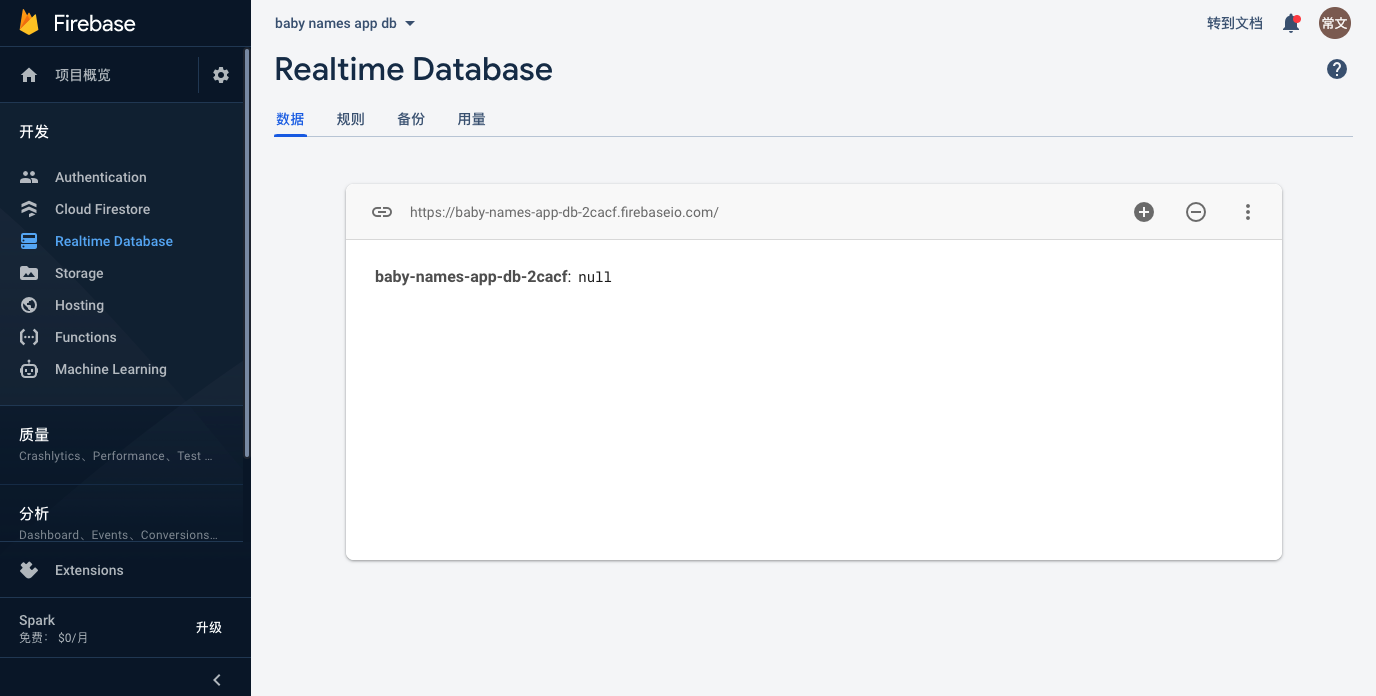Viewport: 1376px width, 696px height.
Task: Open the database options three-dot menu
Action: pos(1248,212)
